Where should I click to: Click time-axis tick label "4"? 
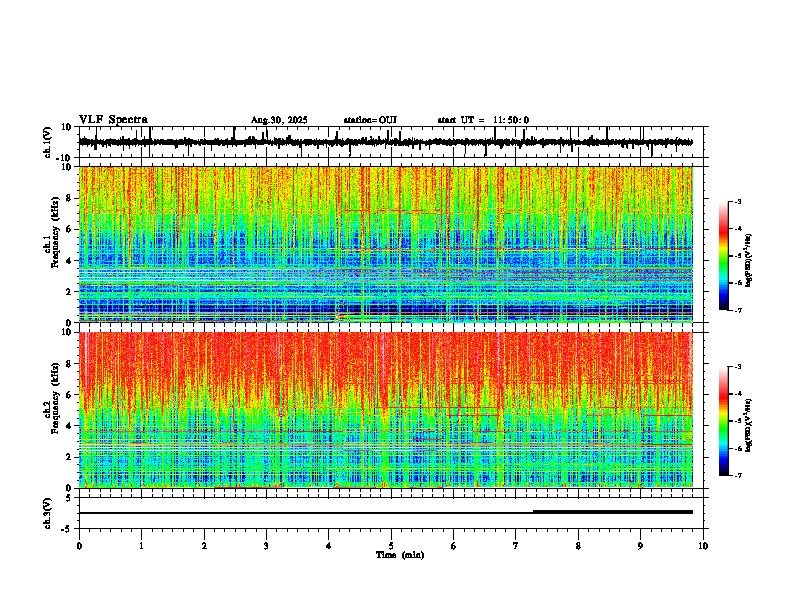coord(329,546)
